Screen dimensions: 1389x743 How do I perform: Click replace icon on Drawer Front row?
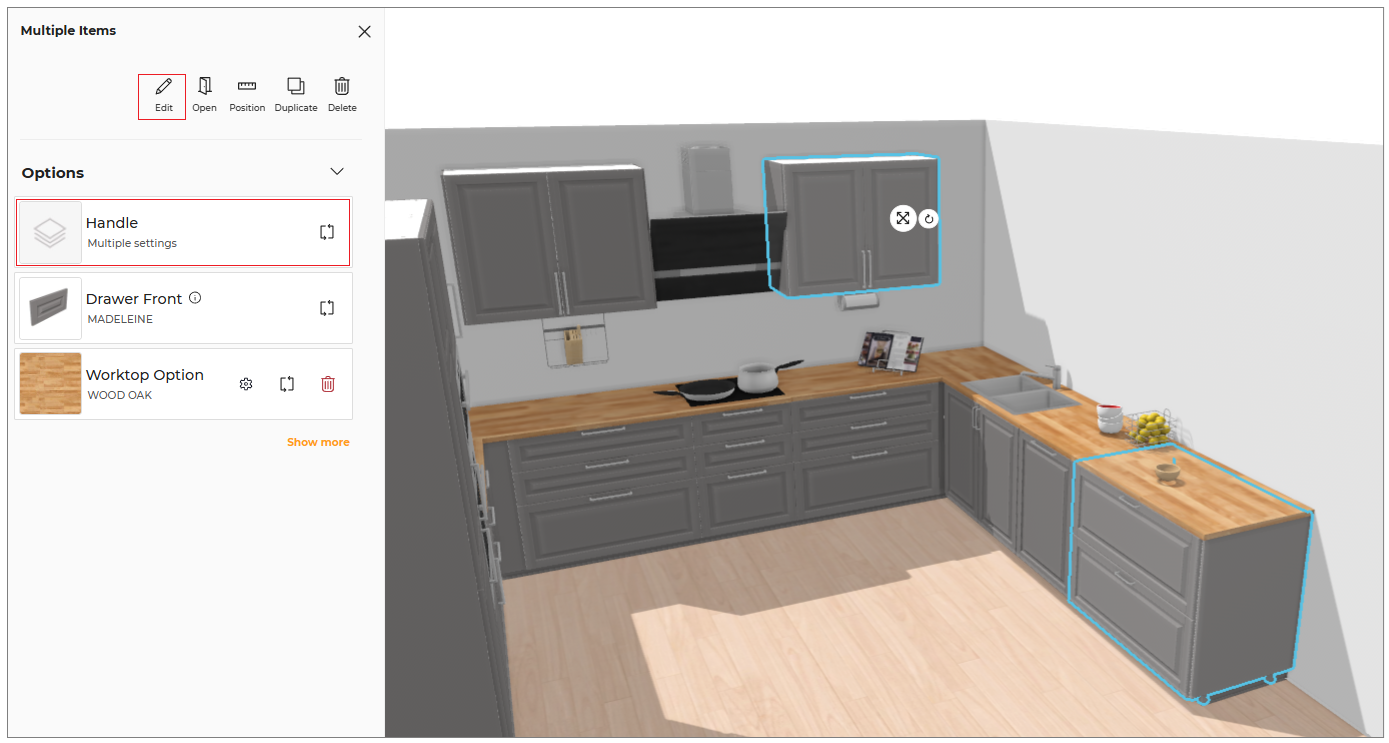[x=327, y=308]
